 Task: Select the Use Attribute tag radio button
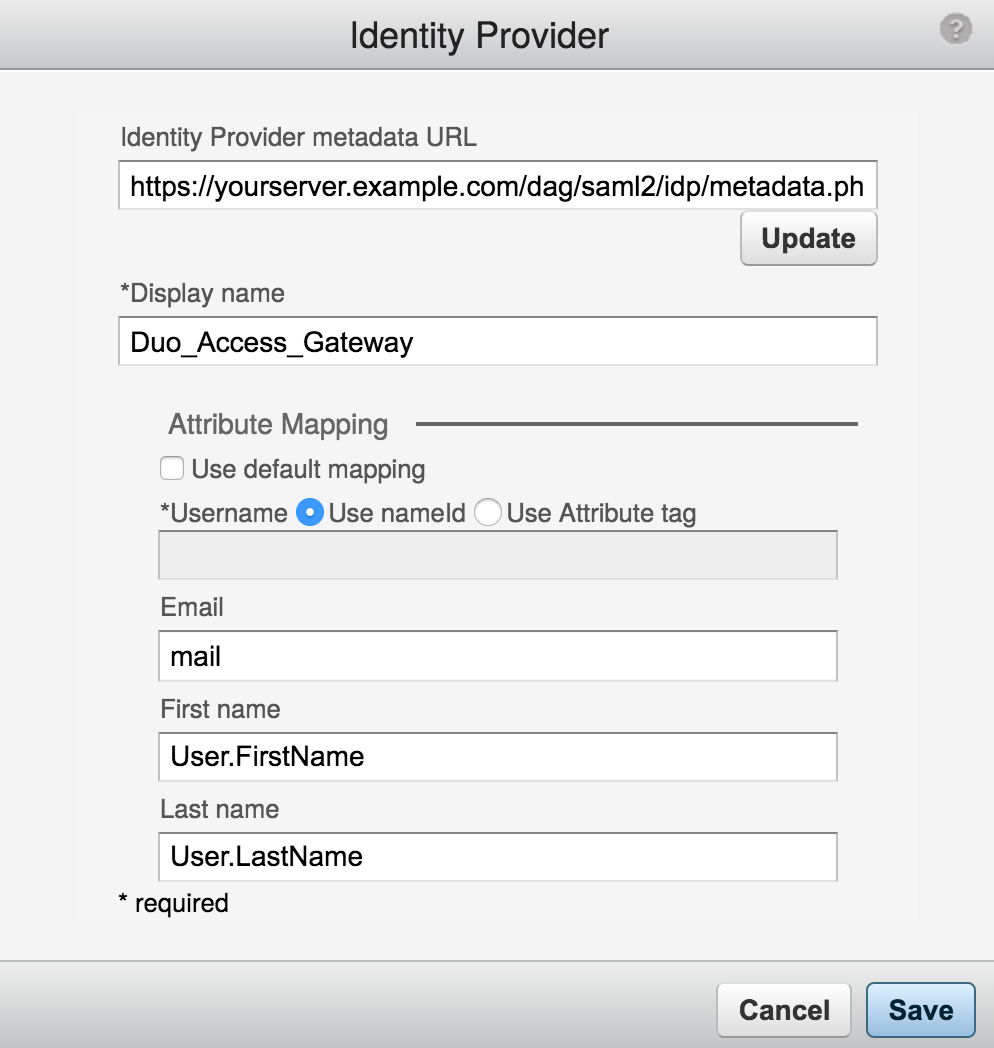click(488, 512)
